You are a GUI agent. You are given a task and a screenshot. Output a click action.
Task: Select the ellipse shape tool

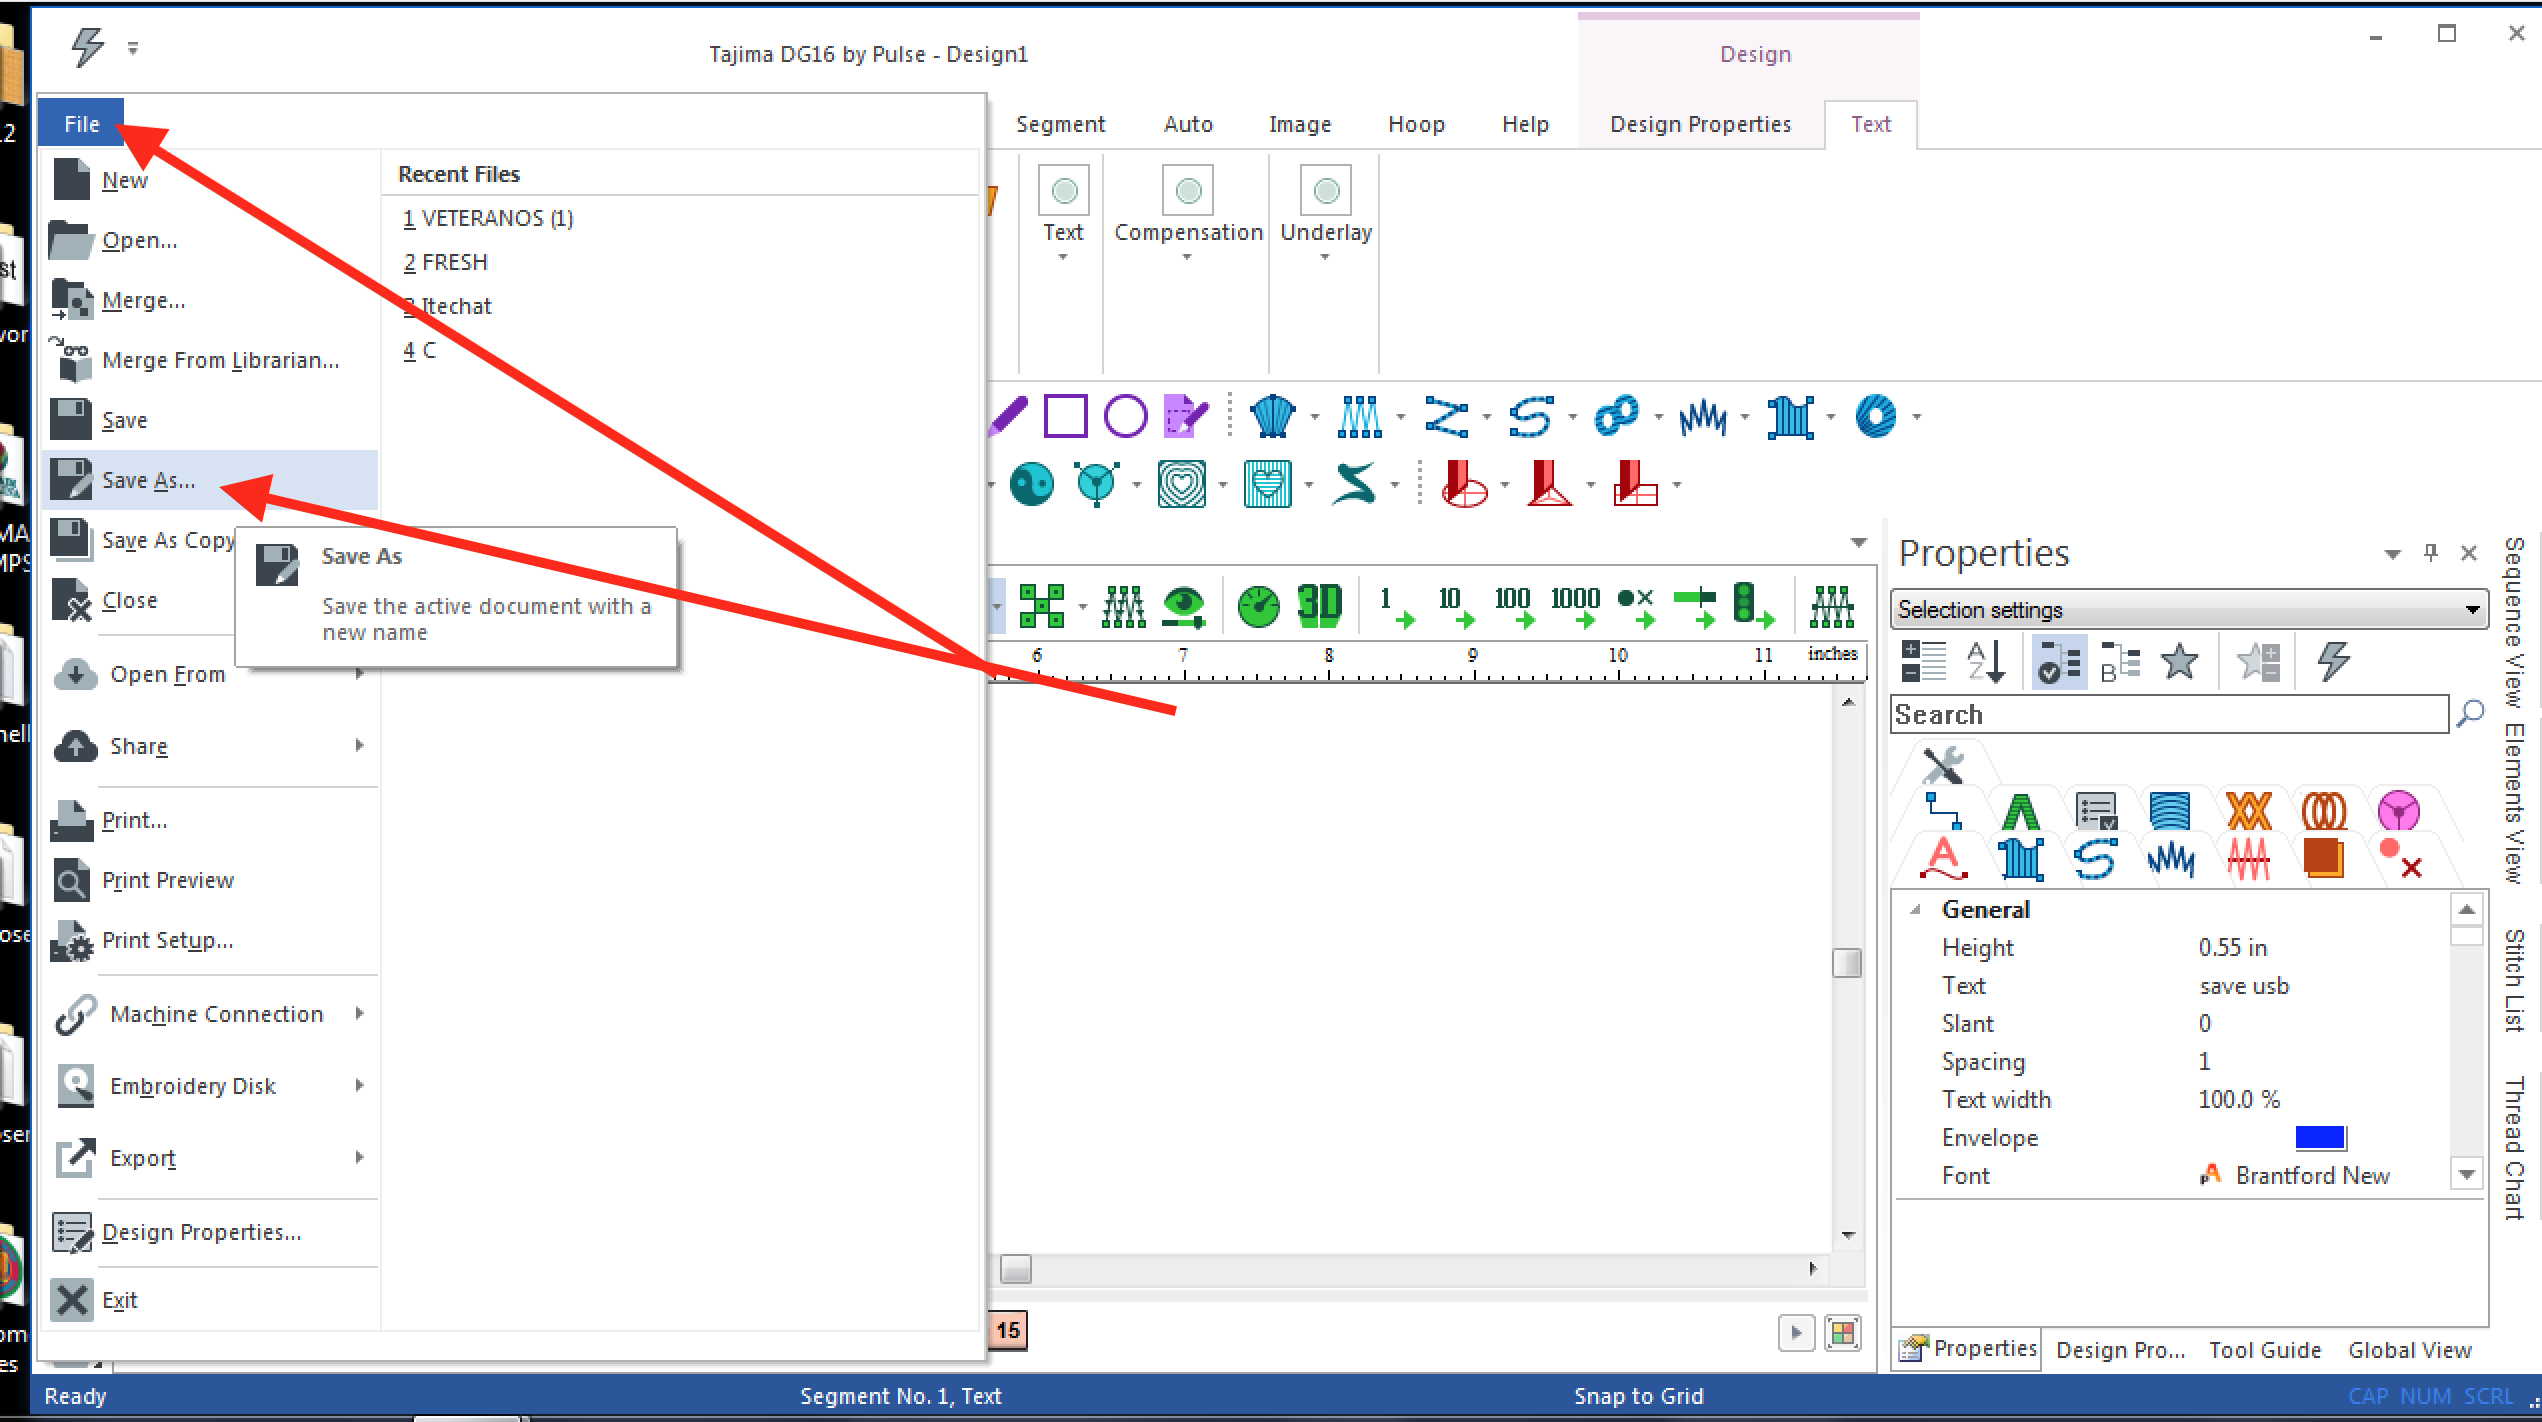(1125, 416)
